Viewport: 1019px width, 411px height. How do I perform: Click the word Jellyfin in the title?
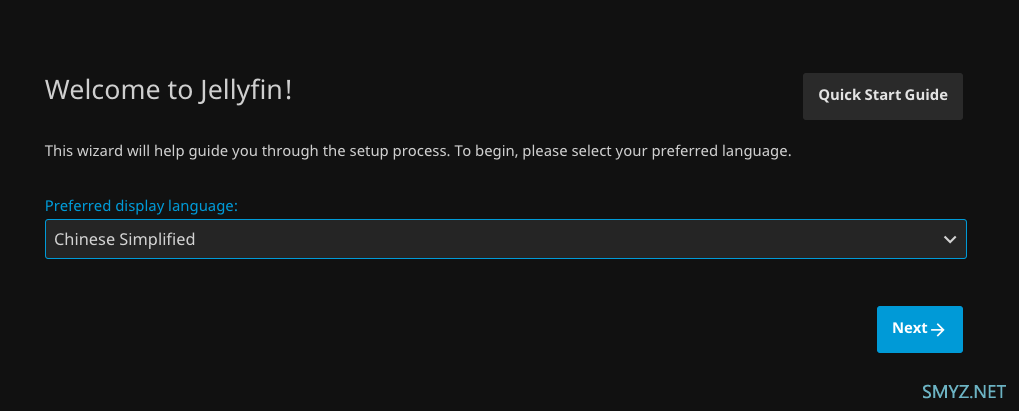[x=245, y=89]
